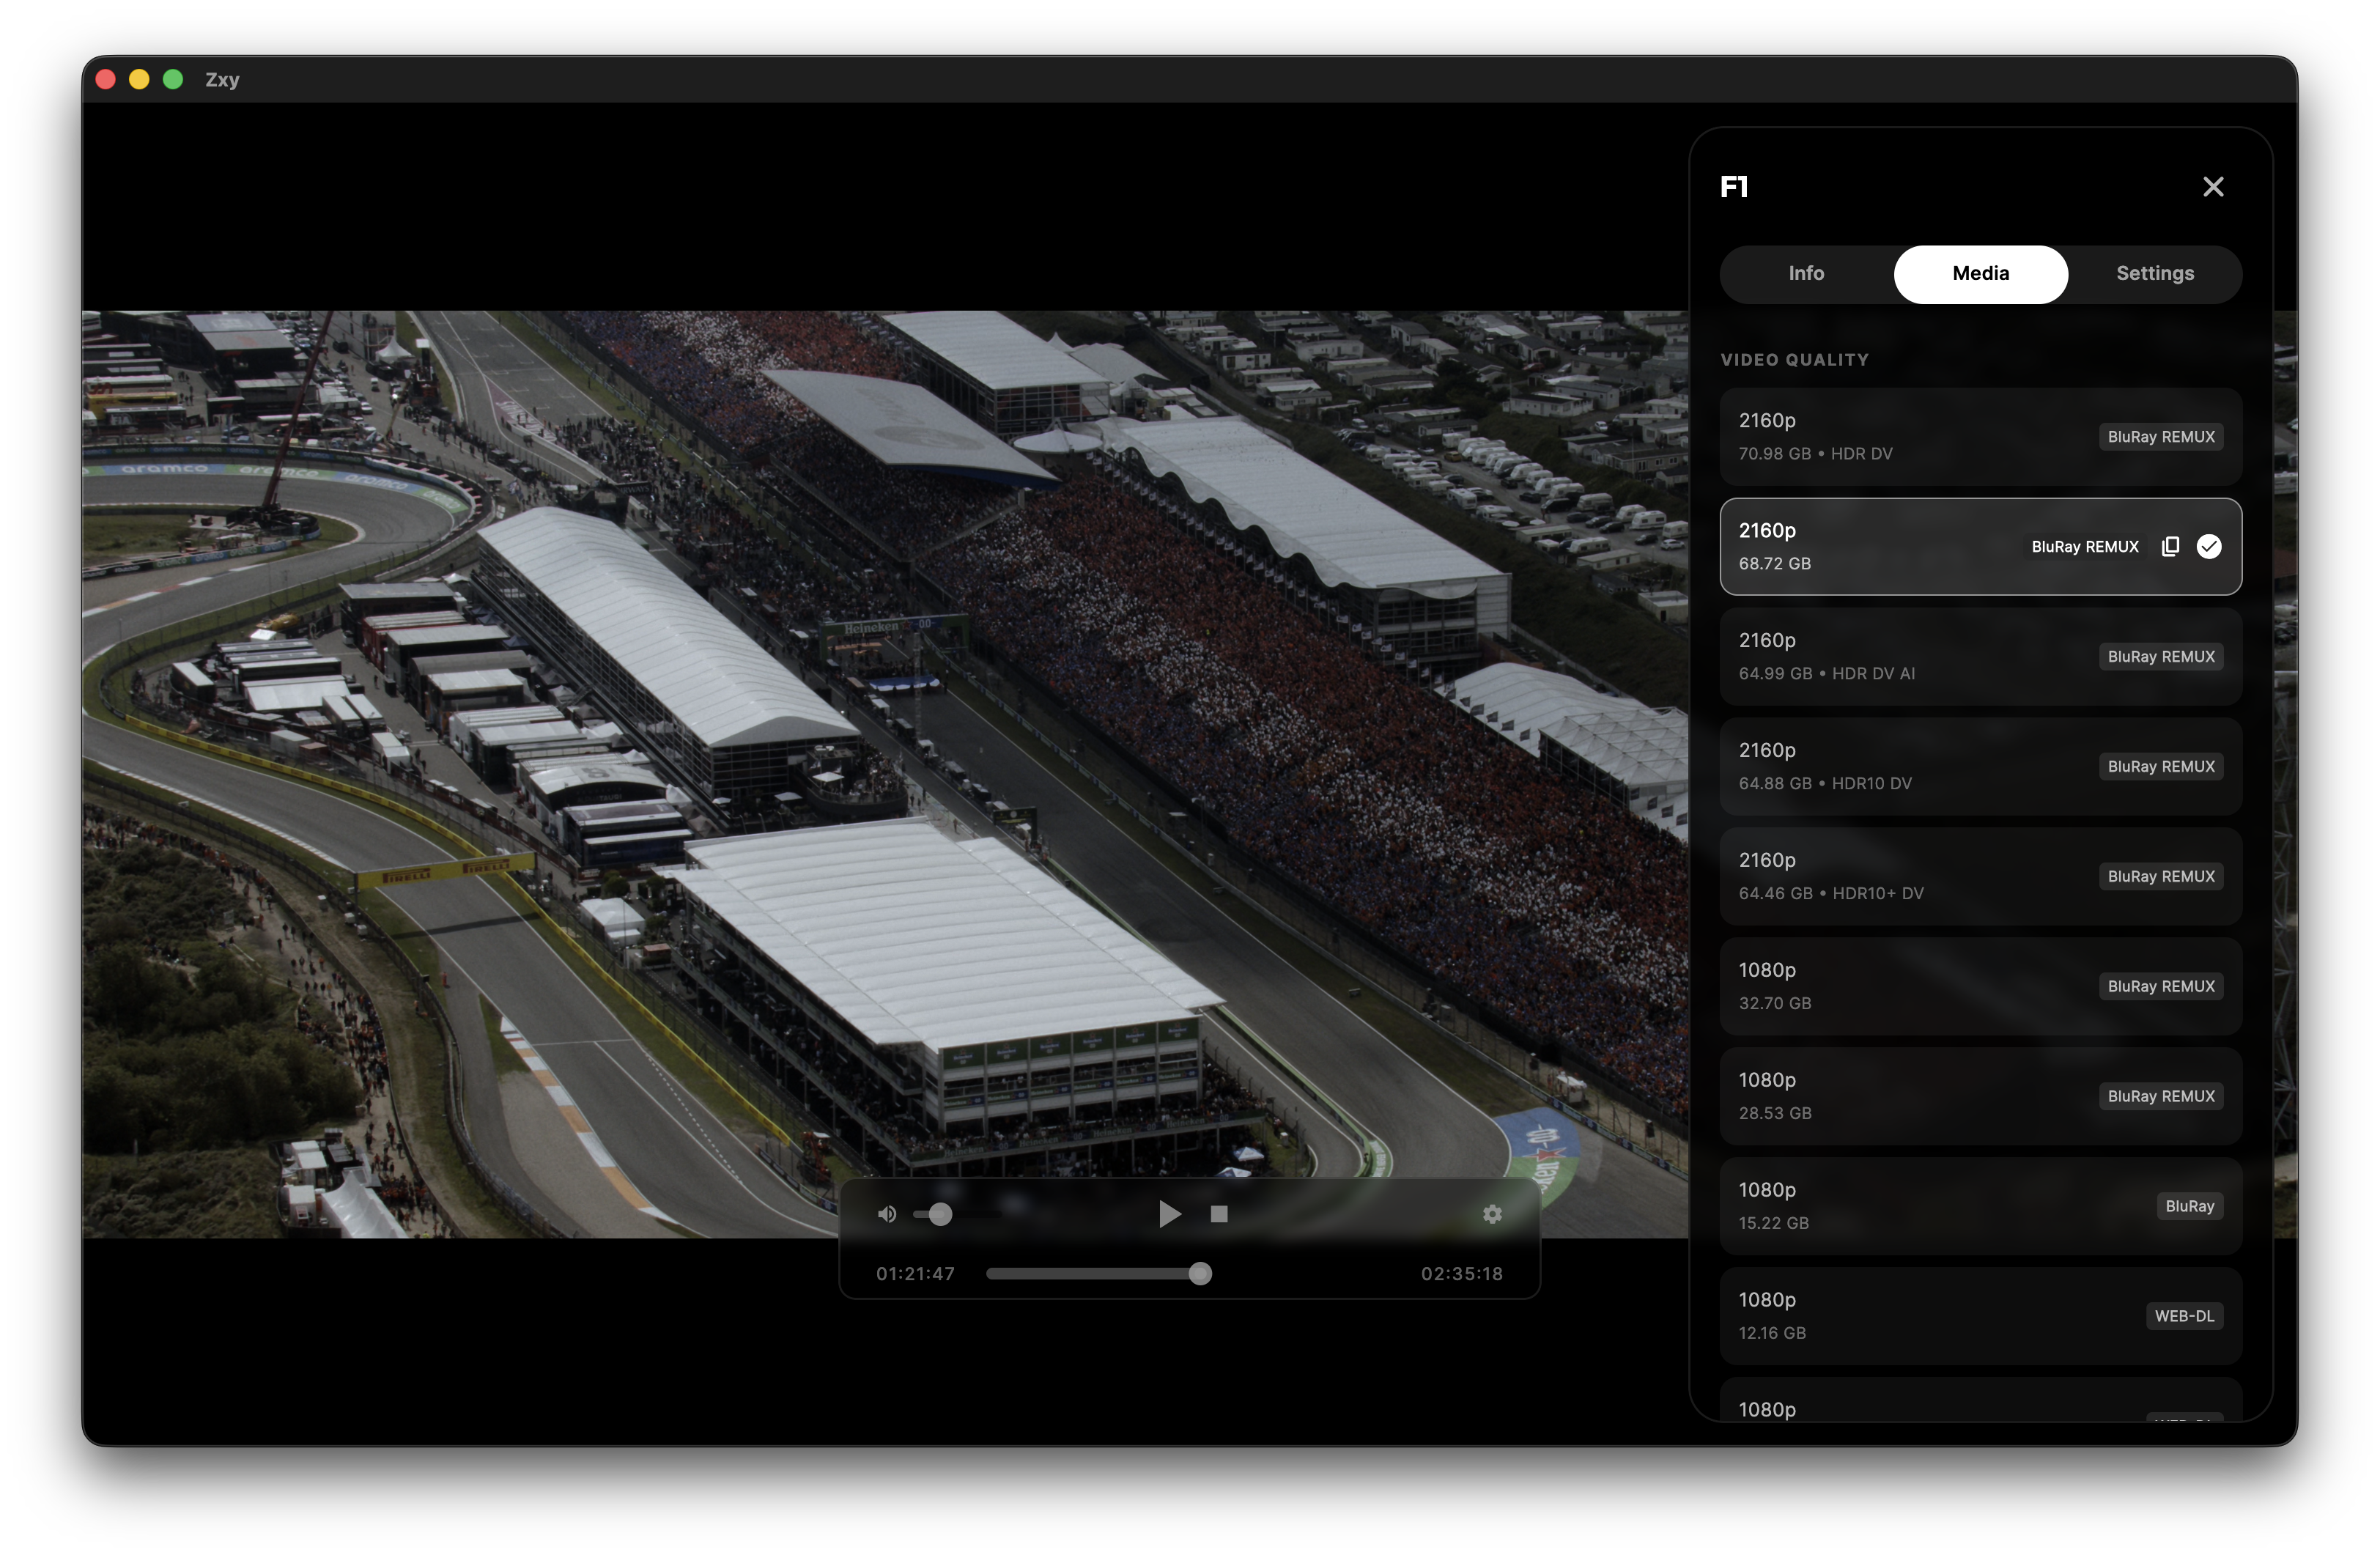Pick the 1080p 15.22 GB BluRay option
Image resolution: width=2380 pixels, height=1555 pixels.
1980,1207
